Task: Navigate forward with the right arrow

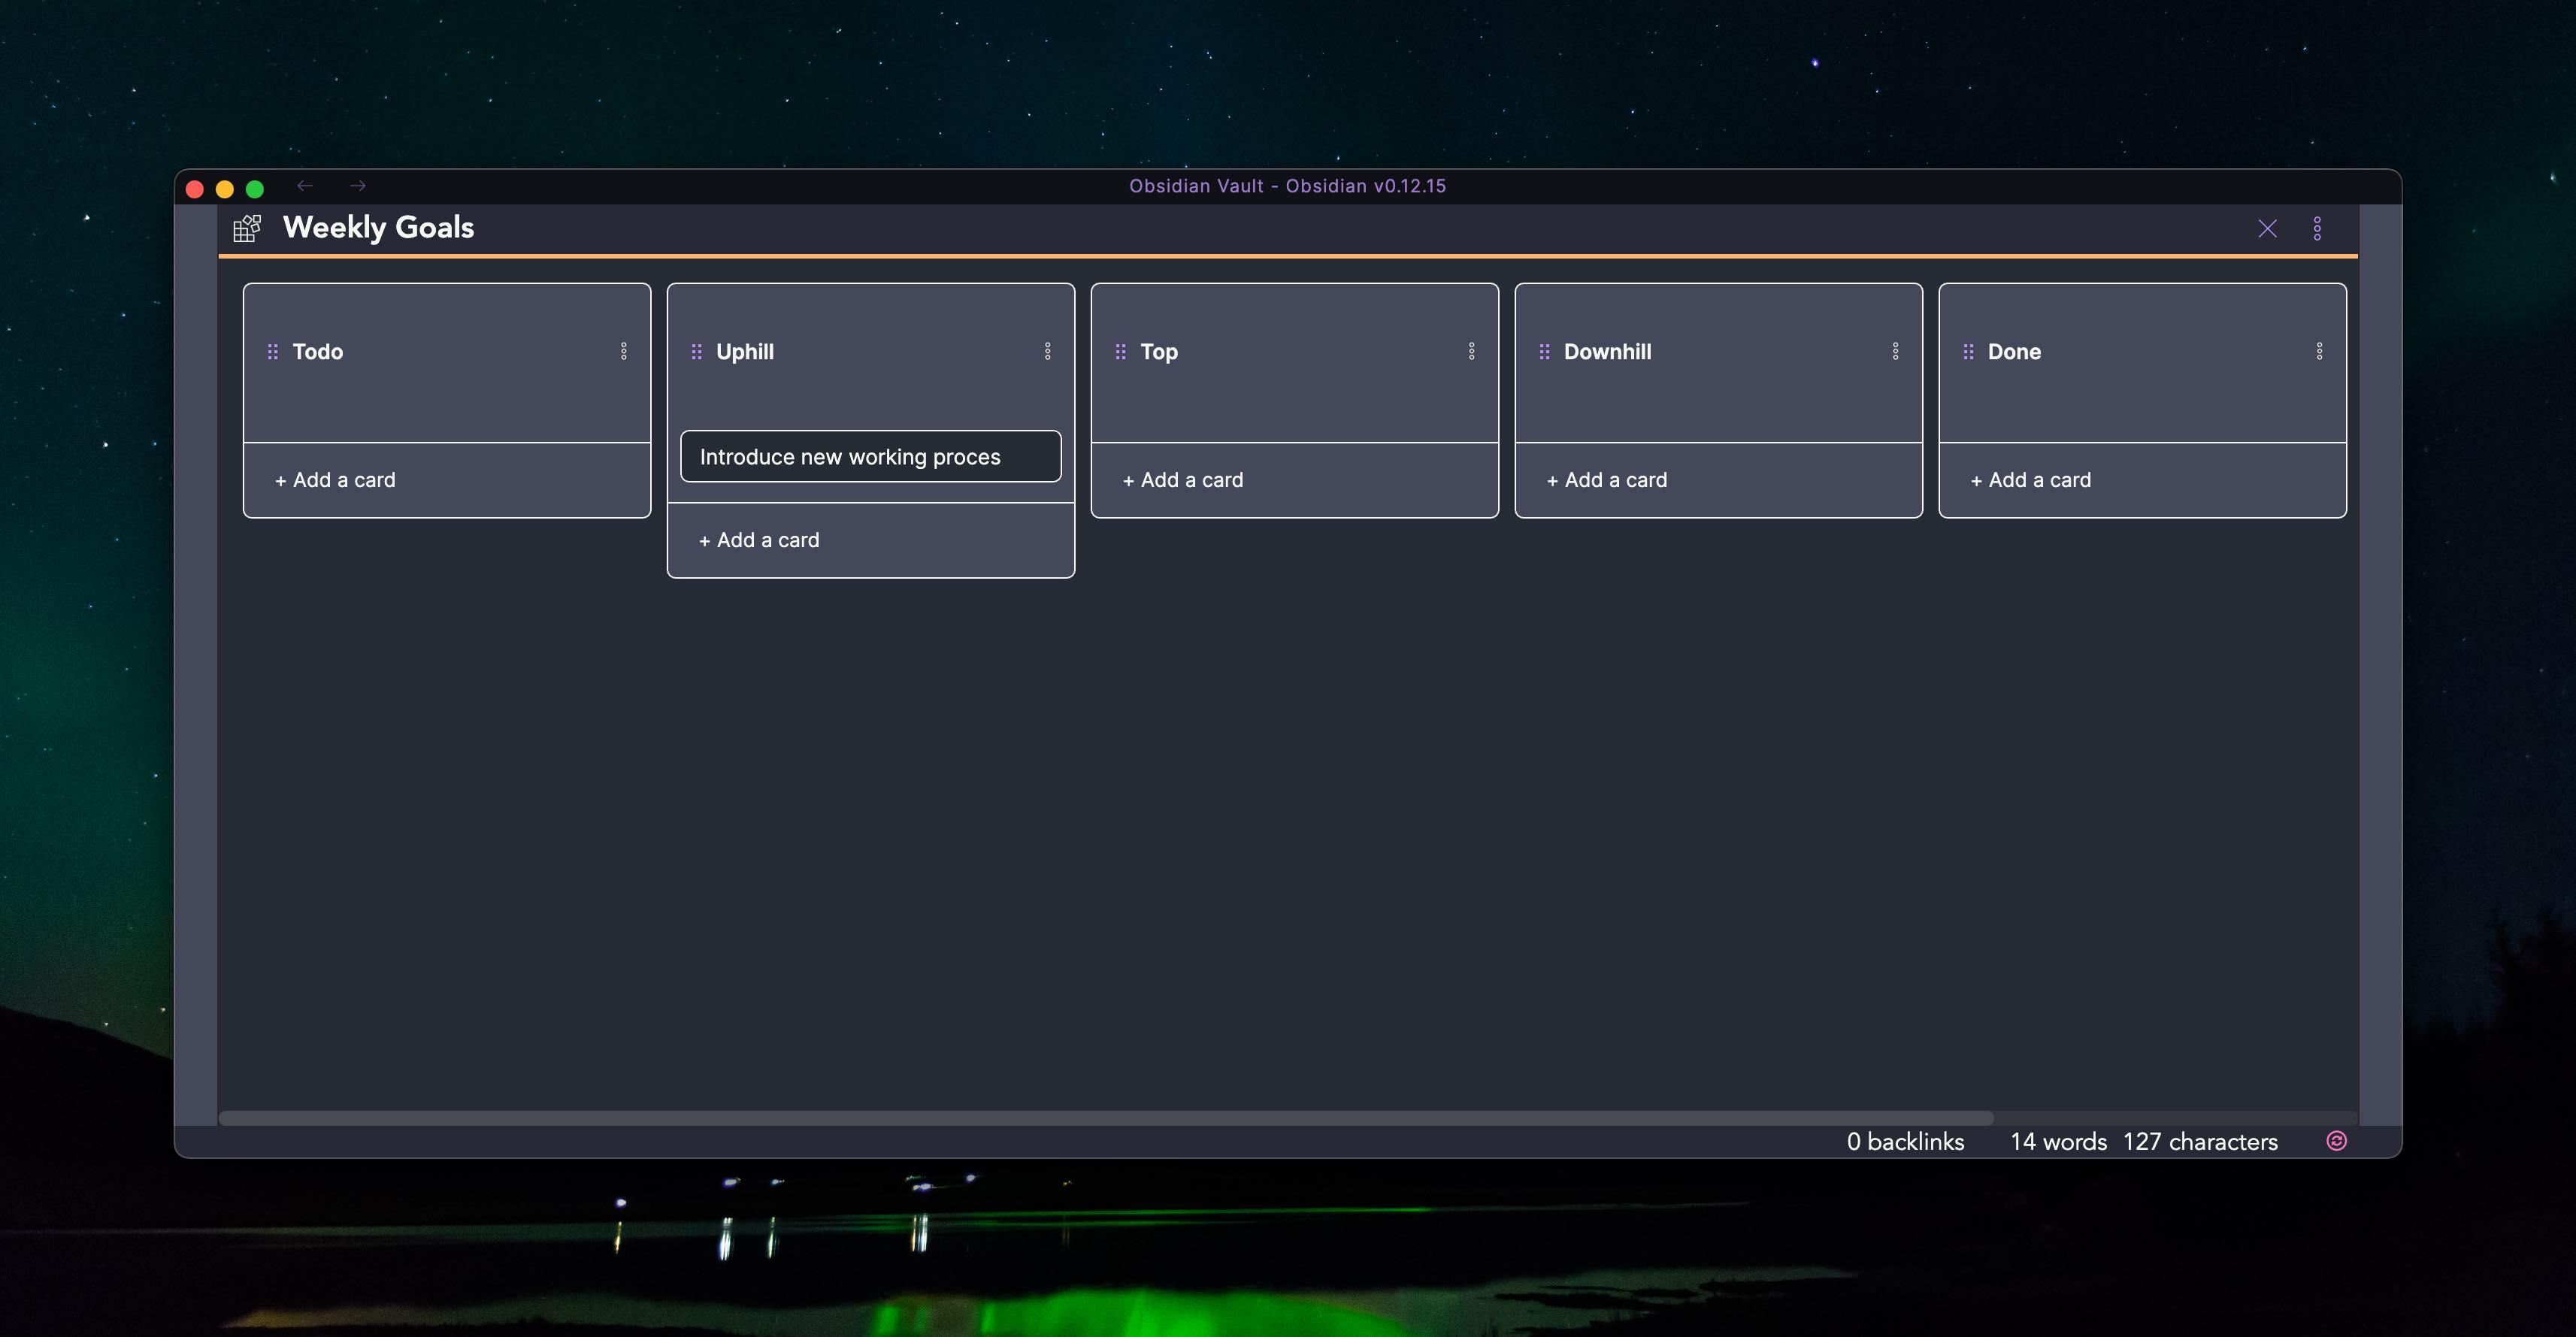Action: [358, 186]
